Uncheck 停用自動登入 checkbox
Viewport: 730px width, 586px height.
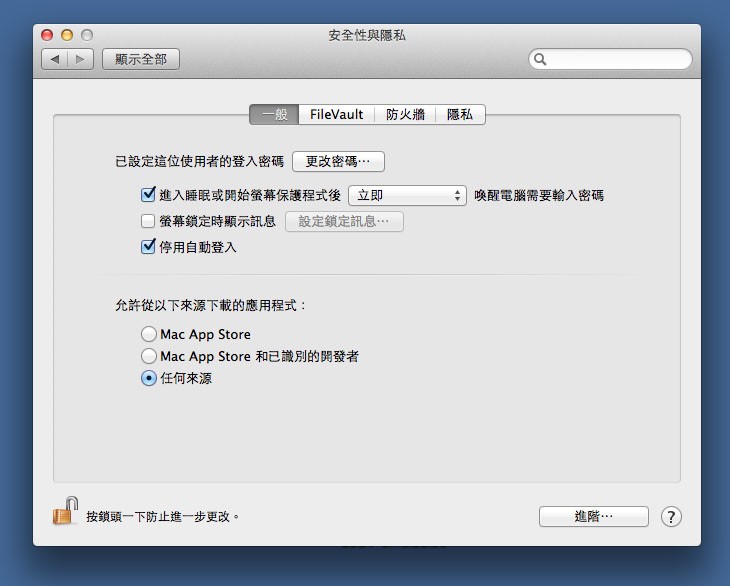[x=148, y=246]
